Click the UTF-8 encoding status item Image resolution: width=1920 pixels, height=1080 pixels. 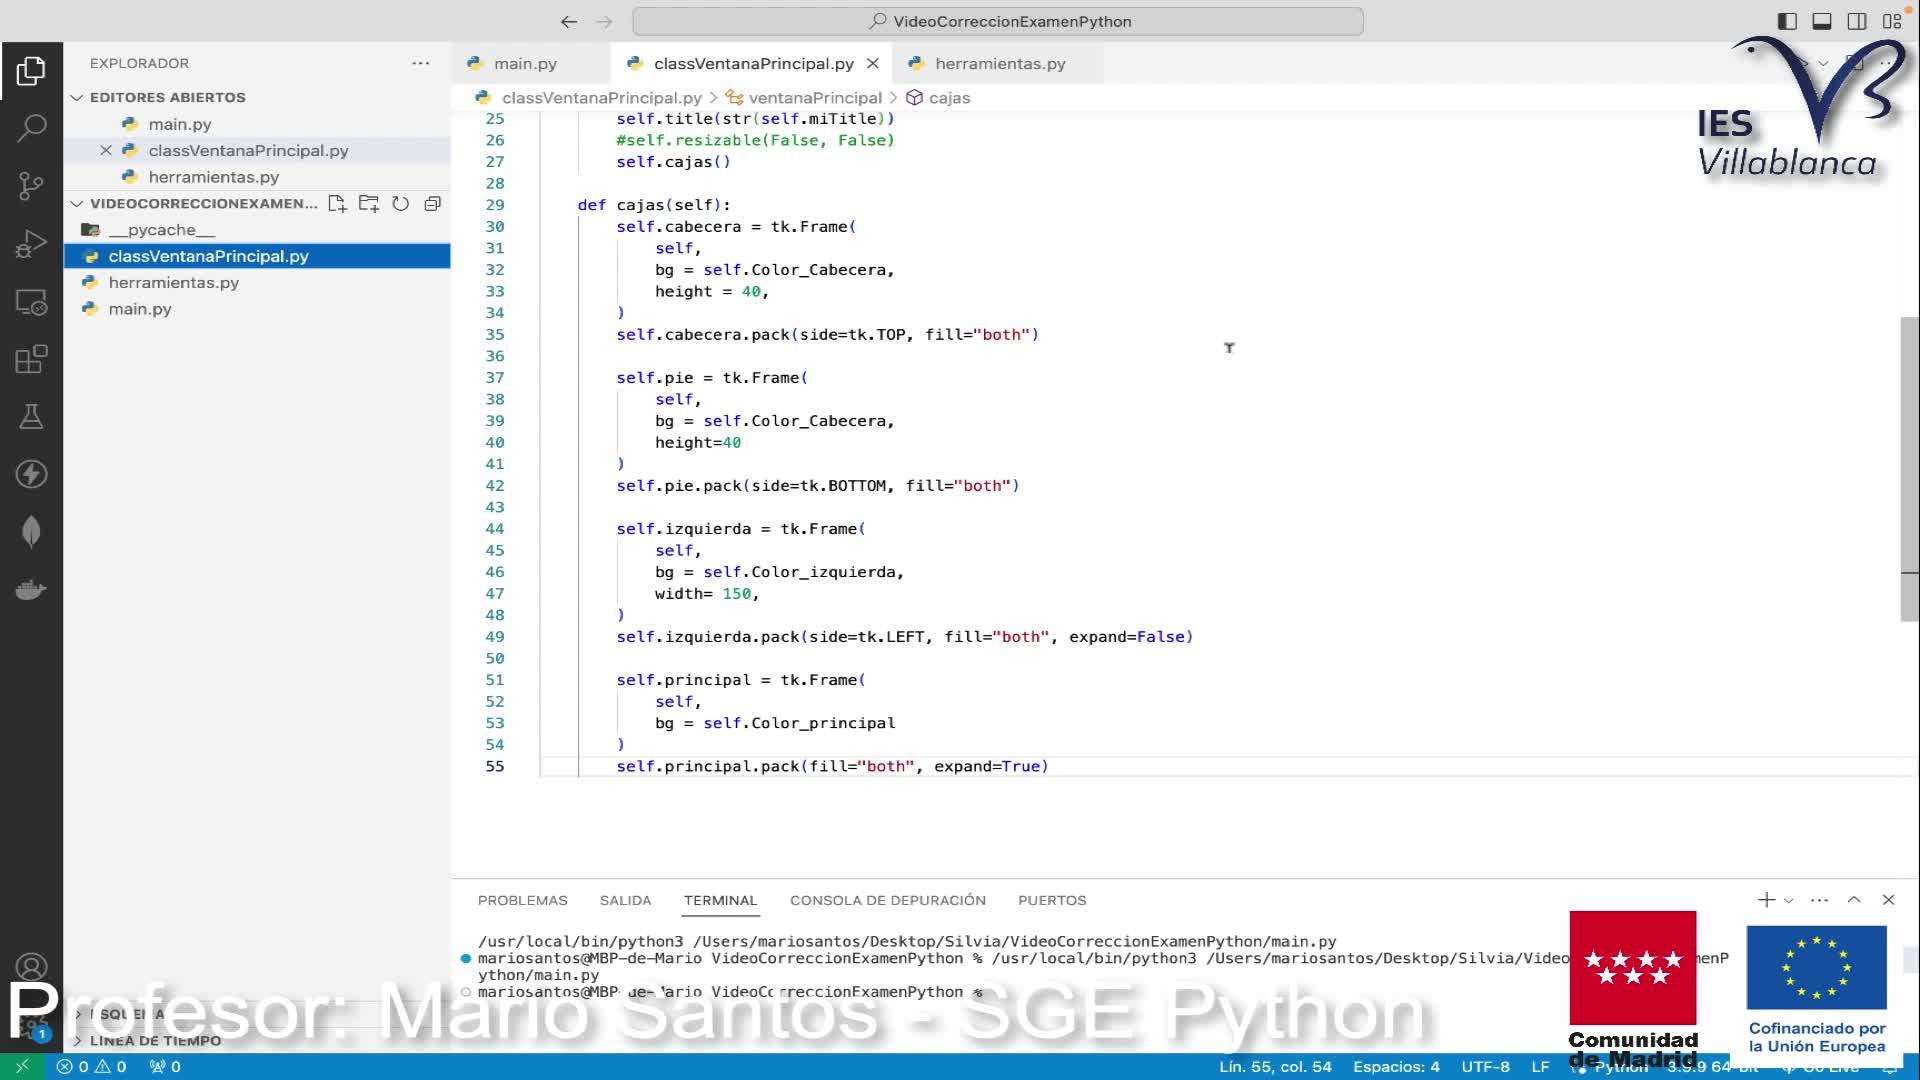1485,1067
